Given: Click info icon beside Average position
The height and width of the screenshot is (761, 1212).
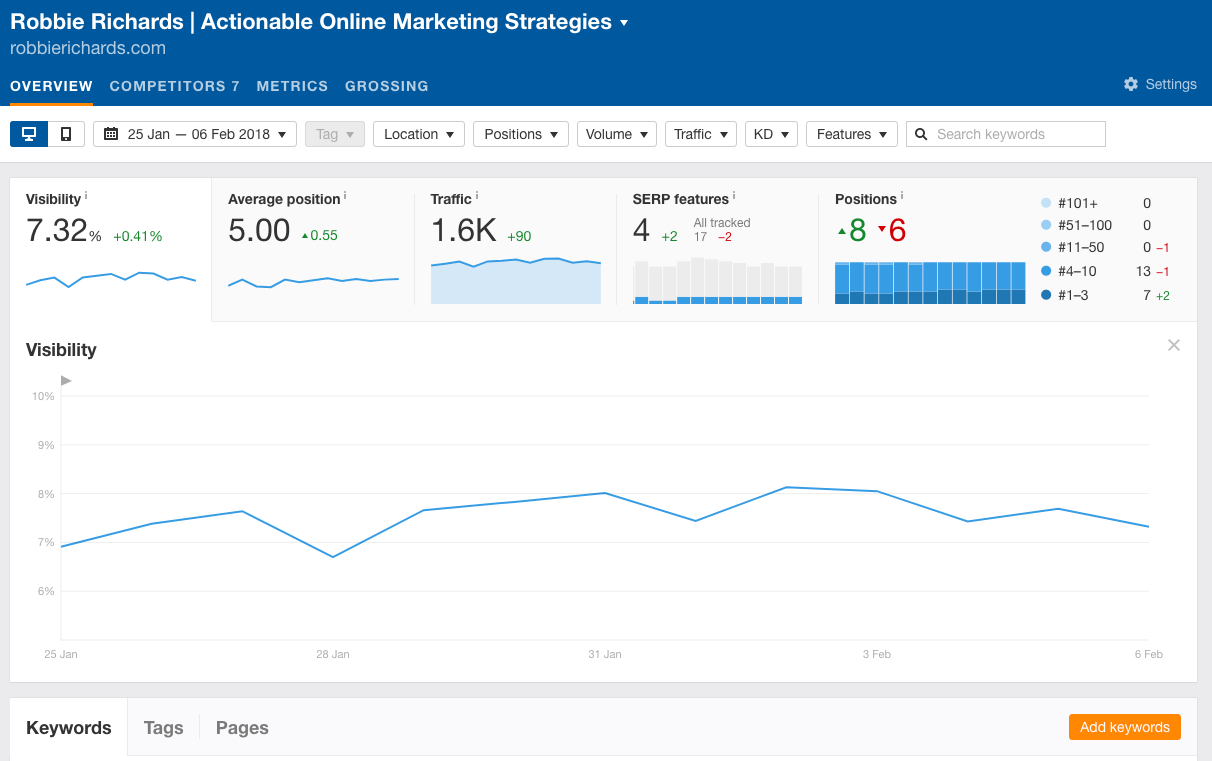Looking at the screenshot, I should tap(345, 196).
